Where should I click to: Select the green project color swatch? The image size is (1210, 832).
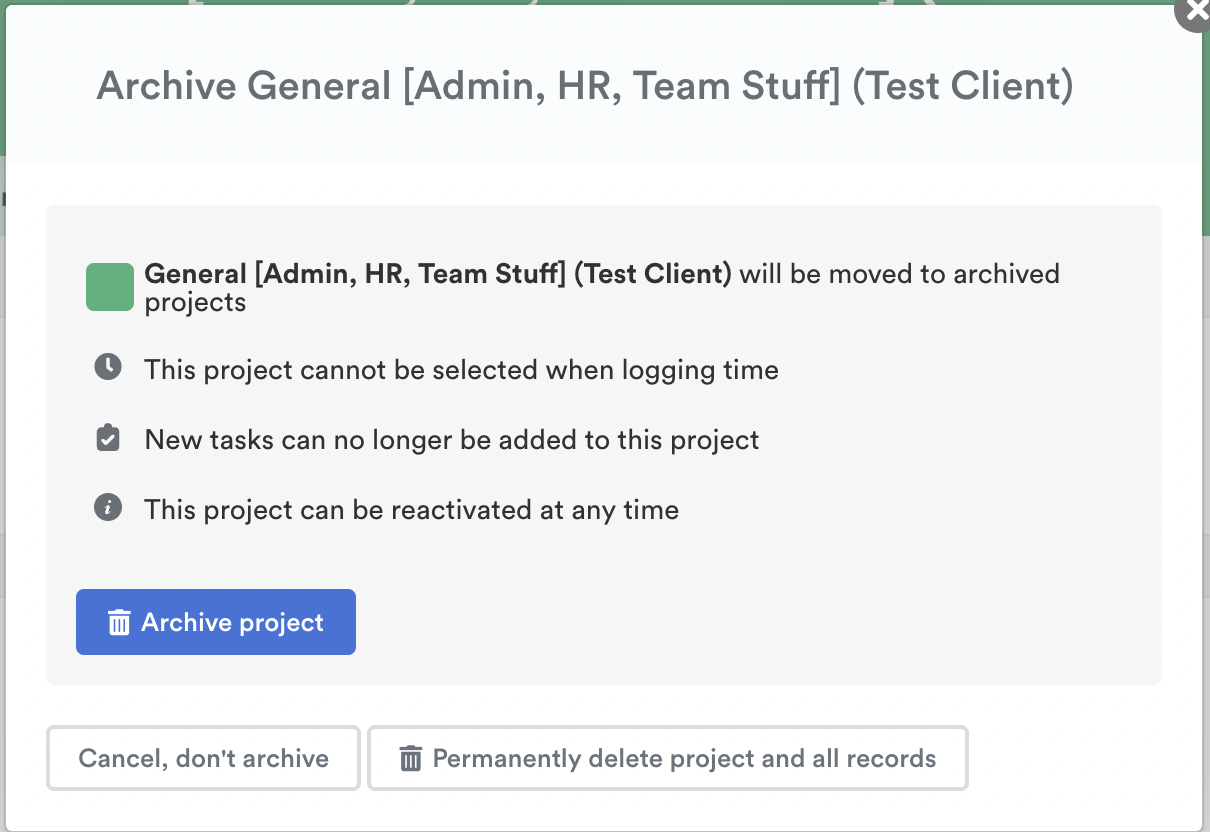tap(109, 286)
